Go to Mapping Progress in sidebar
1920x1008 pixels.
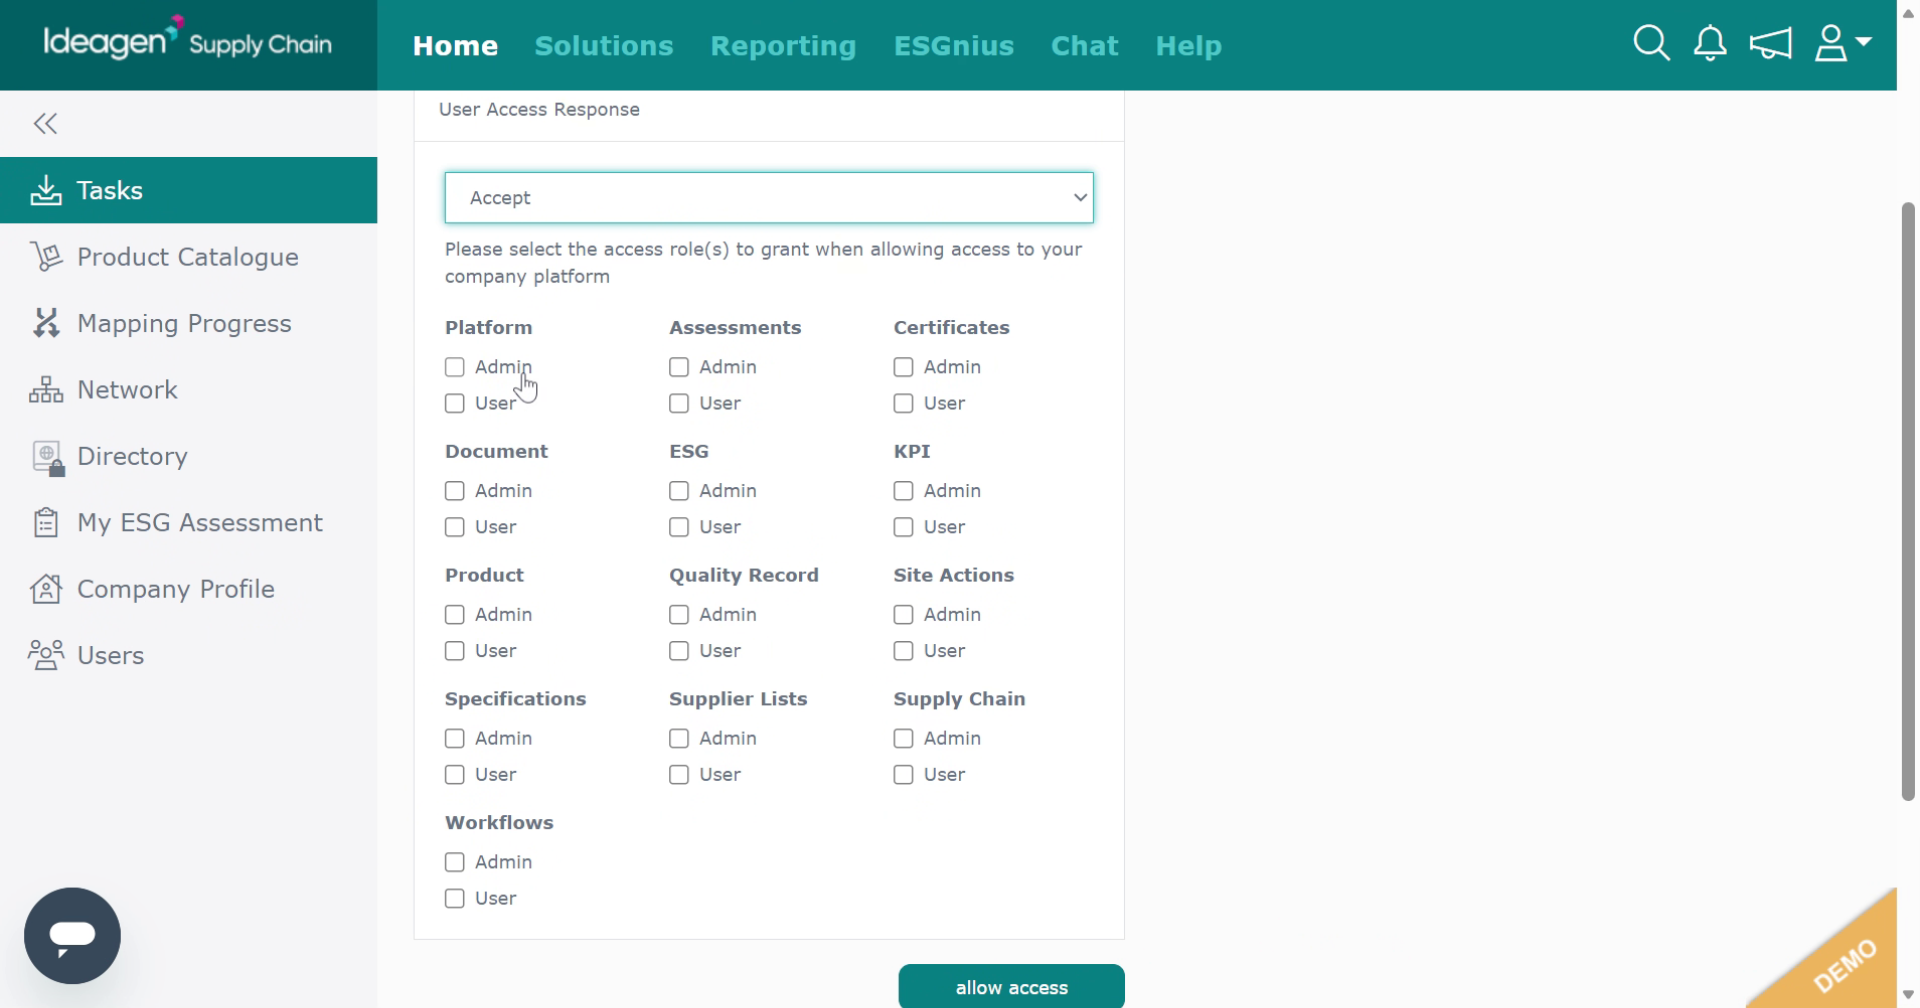[x=189, y=323]
